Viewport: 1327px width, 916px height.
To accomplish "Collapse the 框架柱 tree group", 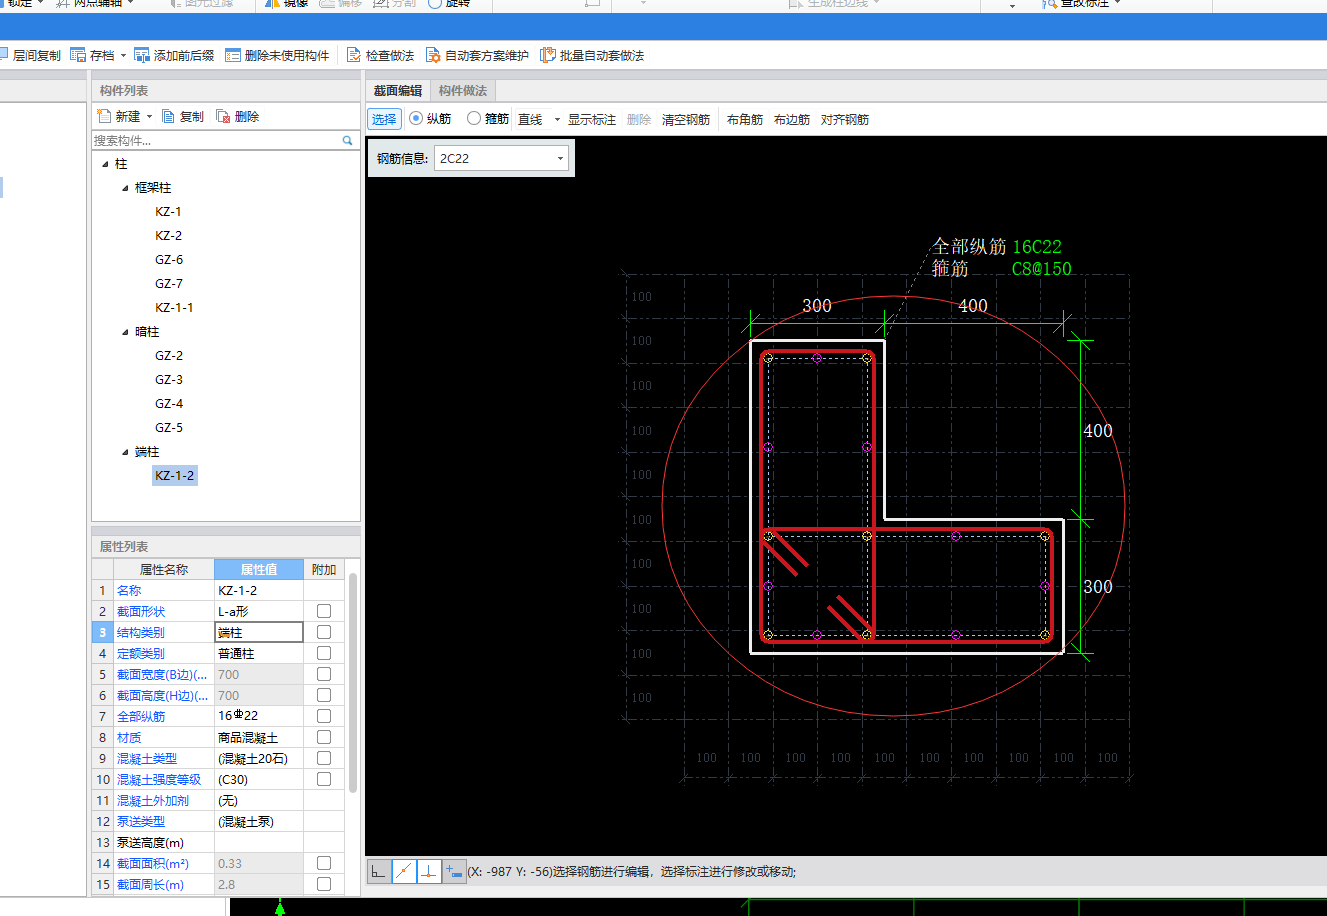I will click(x=125, y=188).
